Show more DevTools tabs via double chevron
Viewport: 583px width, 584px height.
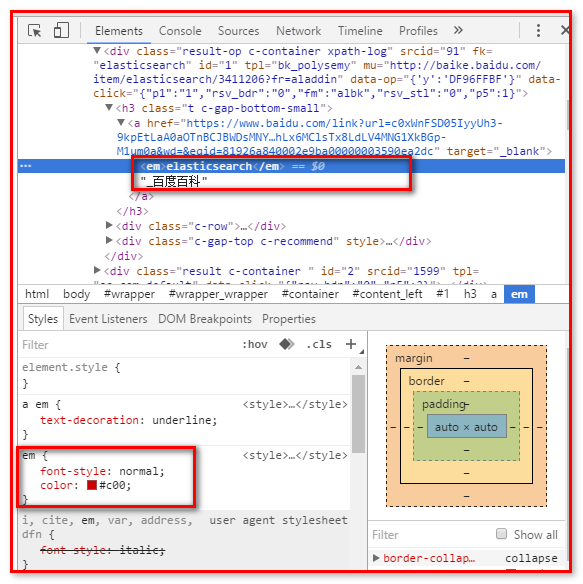(x=458, y=30)
